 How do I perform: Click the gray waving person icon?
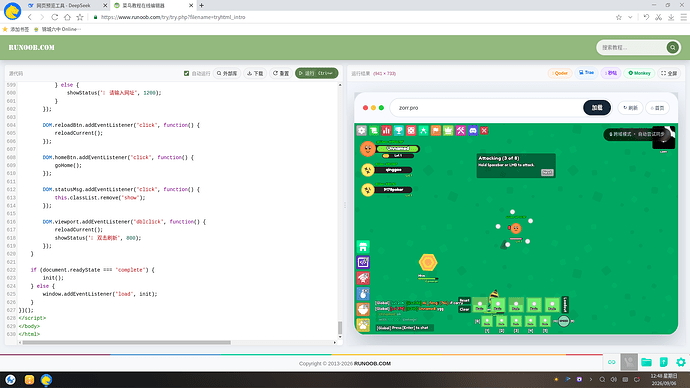tap(629, 362)
